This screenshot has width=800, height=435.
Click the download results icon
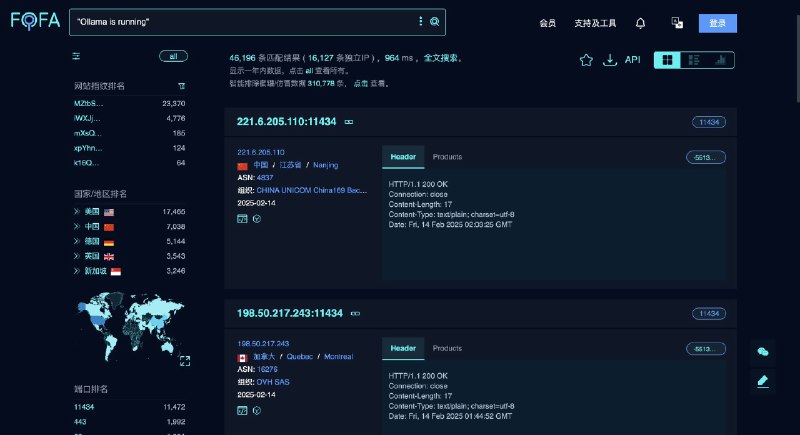(x=610, y=60)
